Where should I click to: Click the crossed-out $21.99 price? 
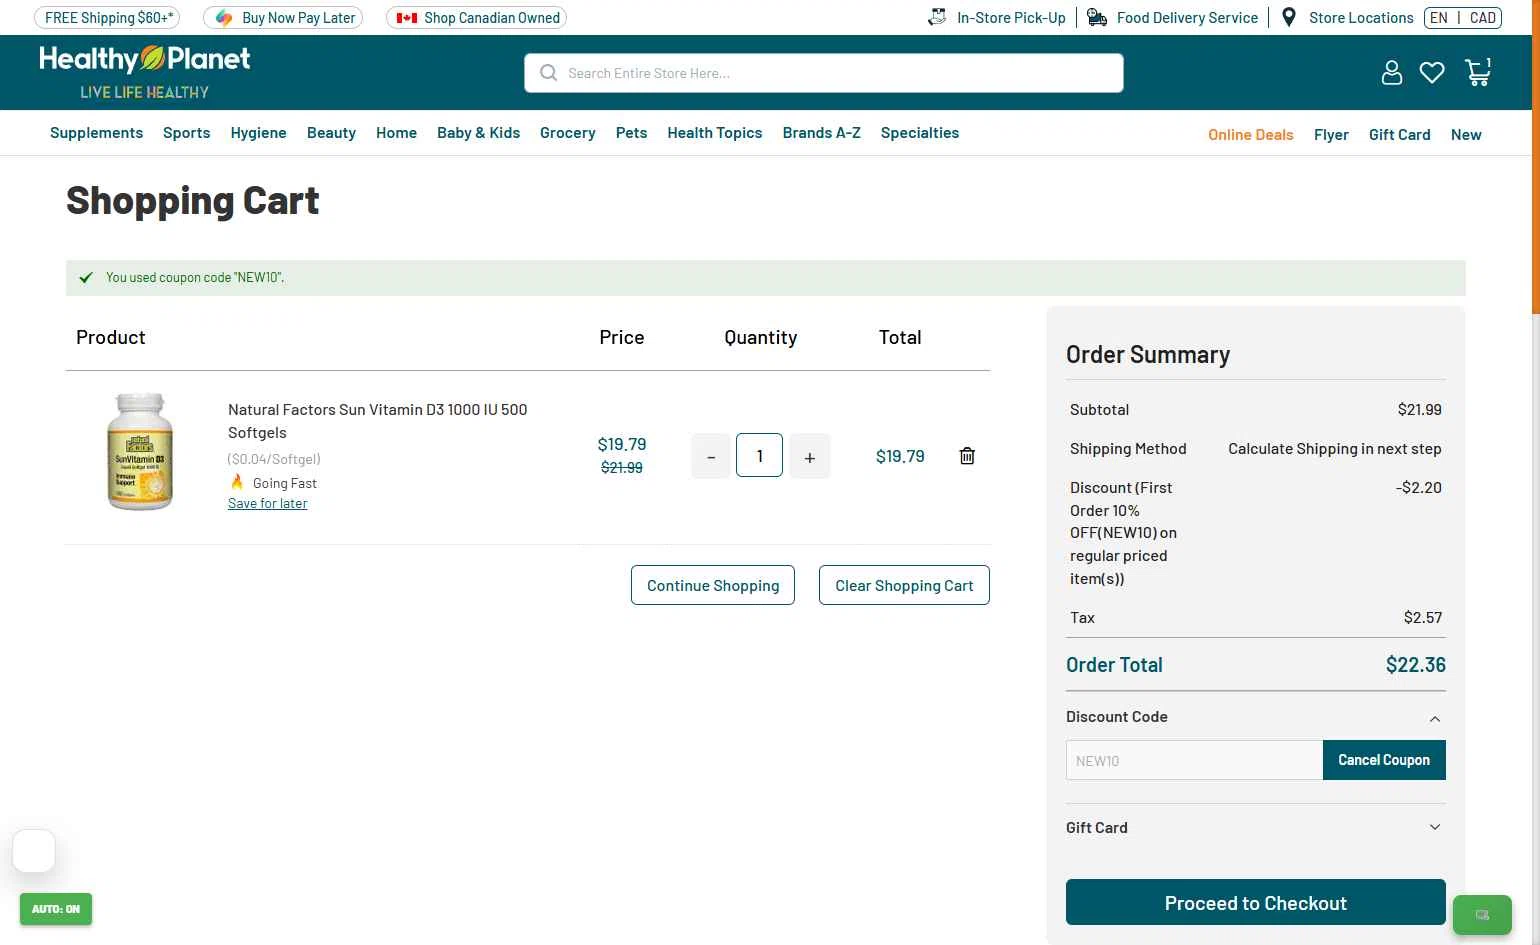click(x=622, y=467)
